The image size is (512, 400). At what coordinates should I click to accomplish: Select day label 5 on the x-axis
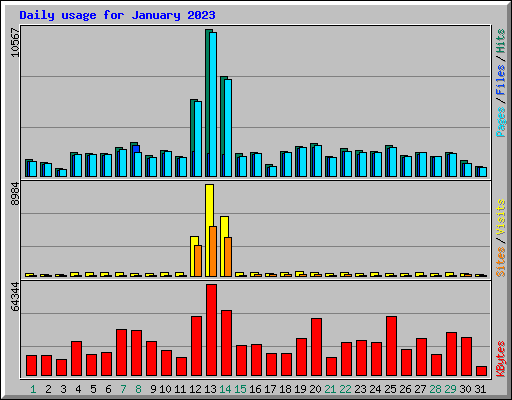click(x=93, y=389)
